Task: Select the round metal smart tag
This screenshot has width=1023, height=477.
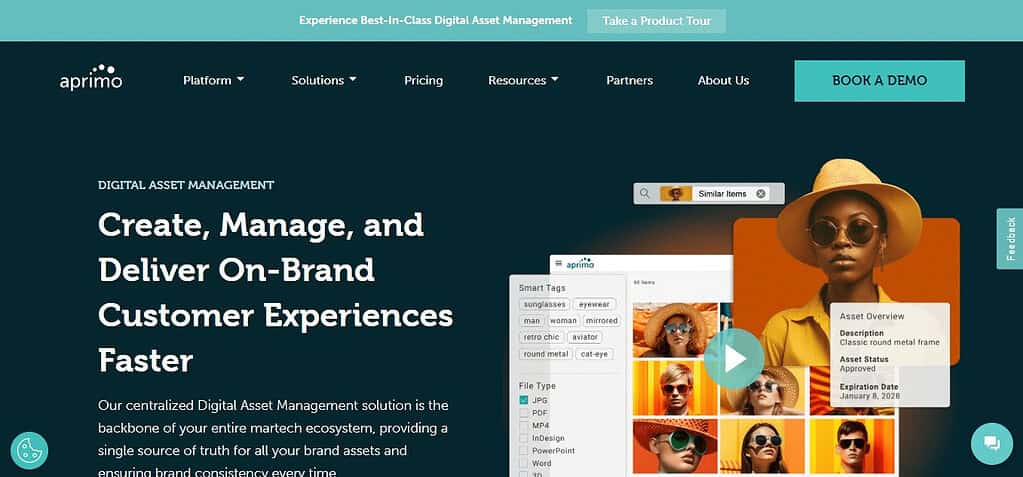Action: 546,354
